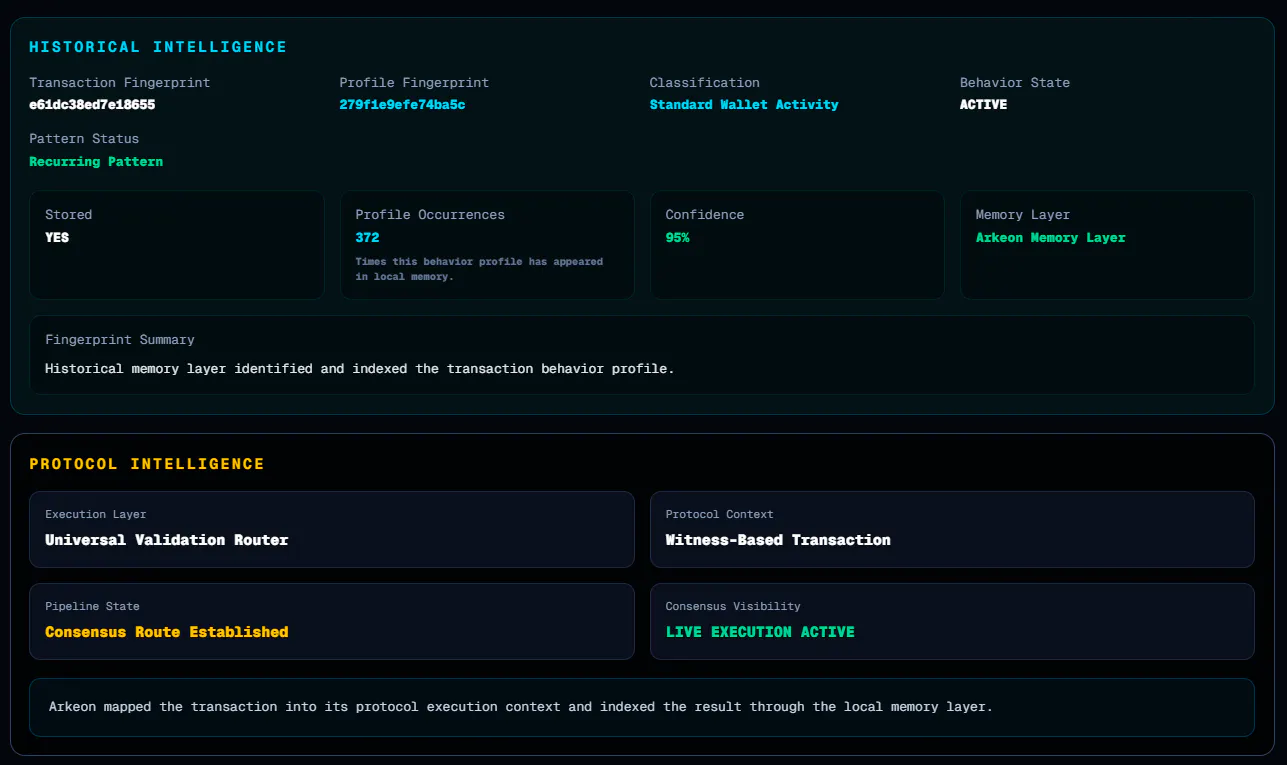Click the LIVE EXECUTION ACTIVE status

[x=760, y=632]
